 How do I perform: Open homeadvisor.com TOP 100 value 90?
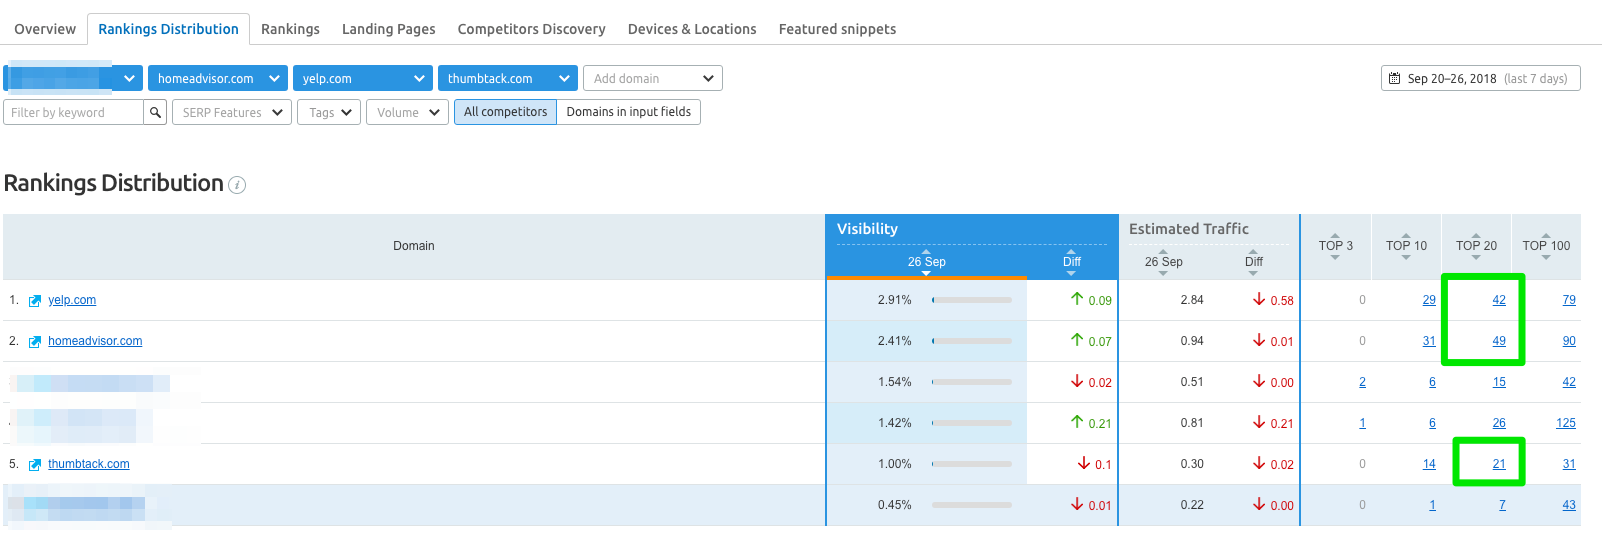point(1569,341)
